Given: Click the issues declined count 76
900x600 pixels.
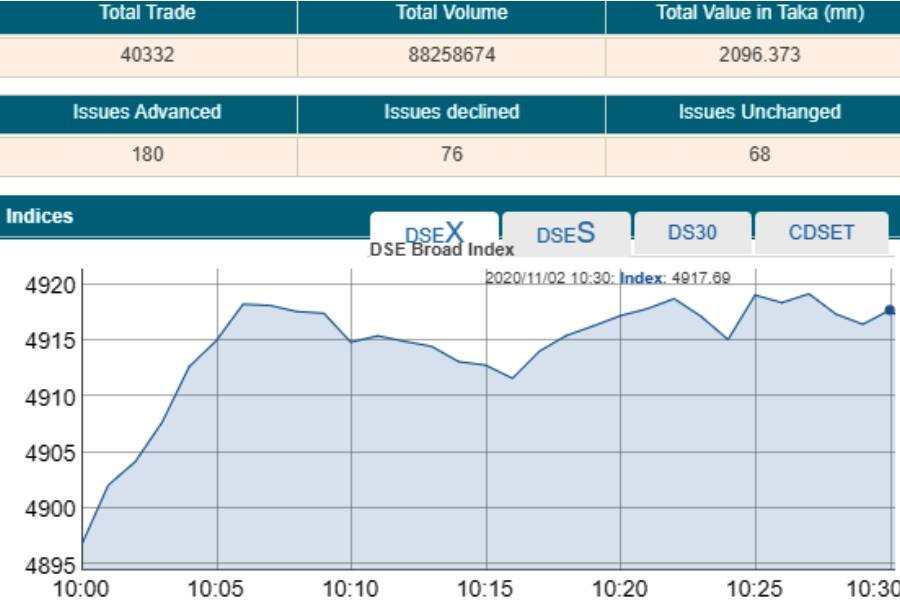Looking at the screenshot, I should (x=451, y=154).
